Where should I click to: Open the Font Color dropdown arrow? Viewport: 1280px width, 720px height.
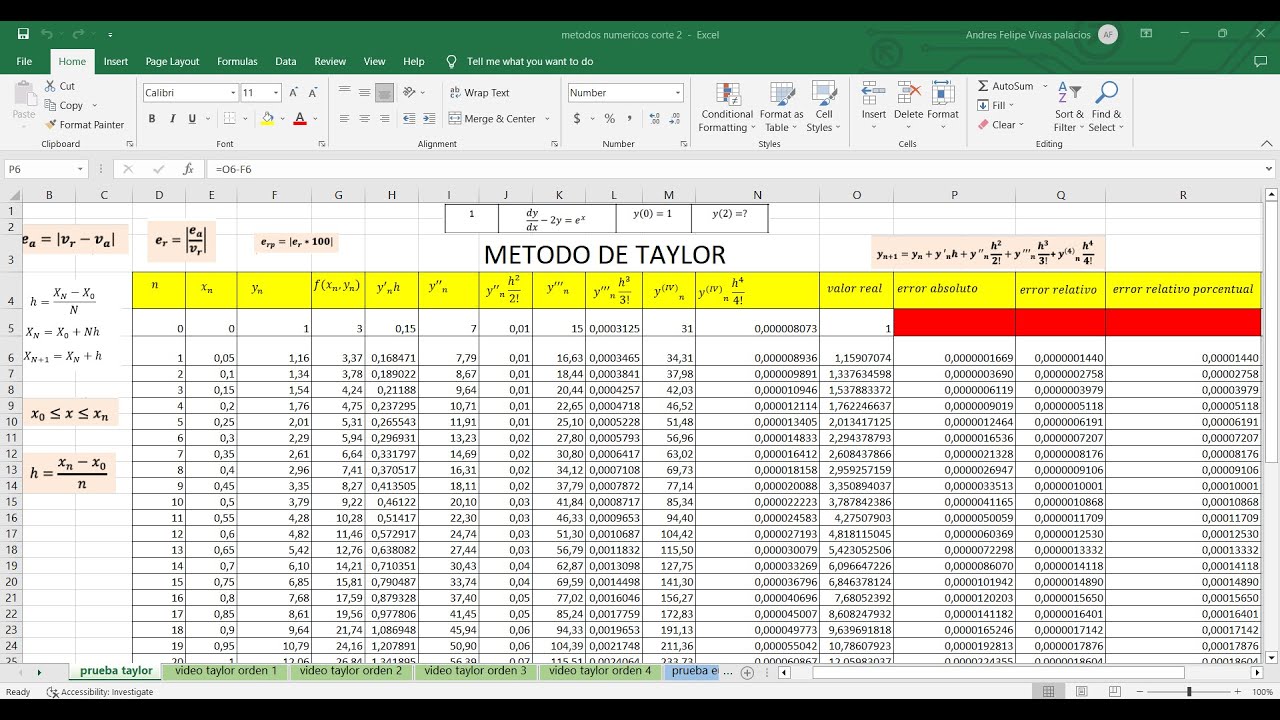313,119
